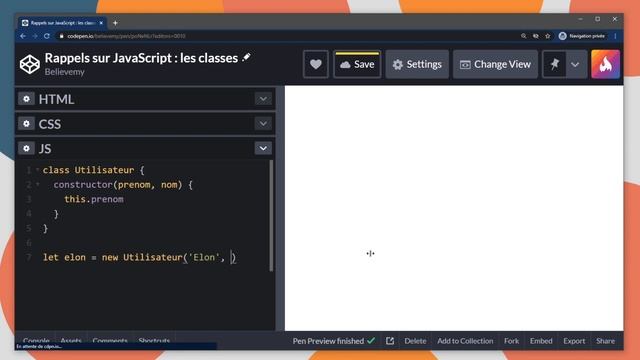The height and width of the screenshot is (360, 640).
Task: Delete this pen
Action: point(415,341)
